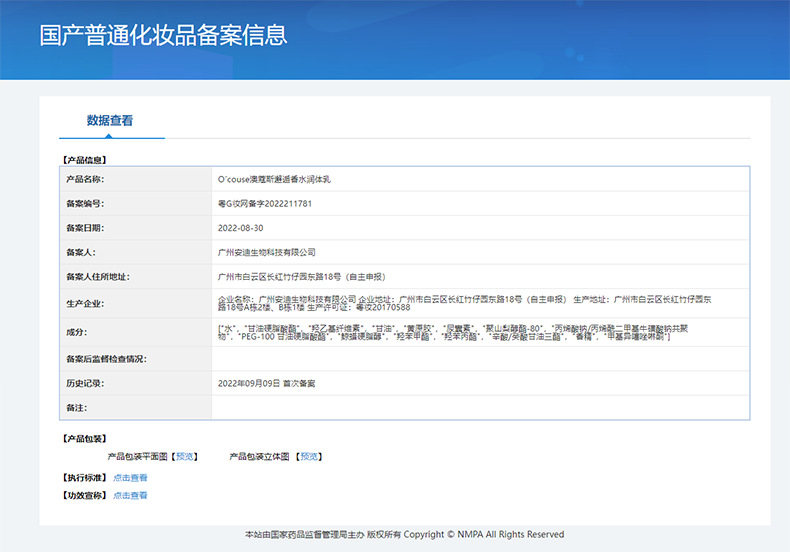
Task: Click the NMPA copyright footer text
Action: pyautogui.click(x=405, y=534)
